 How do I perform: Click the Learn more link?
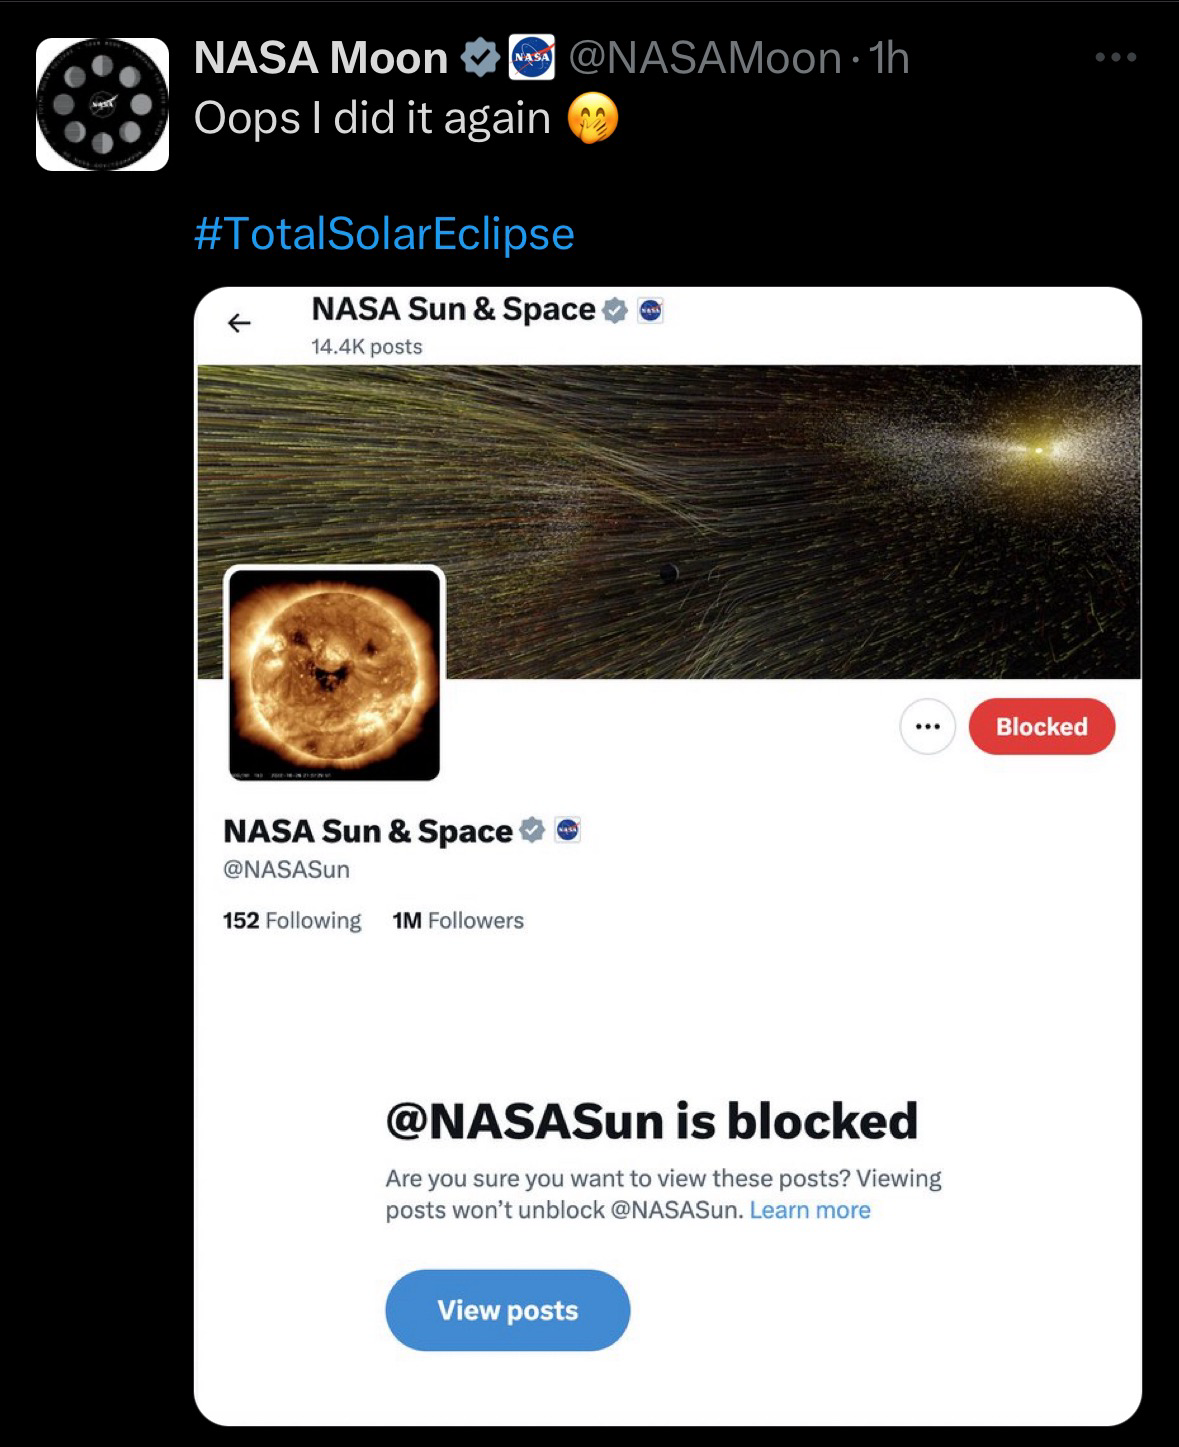click(810, 1210)
